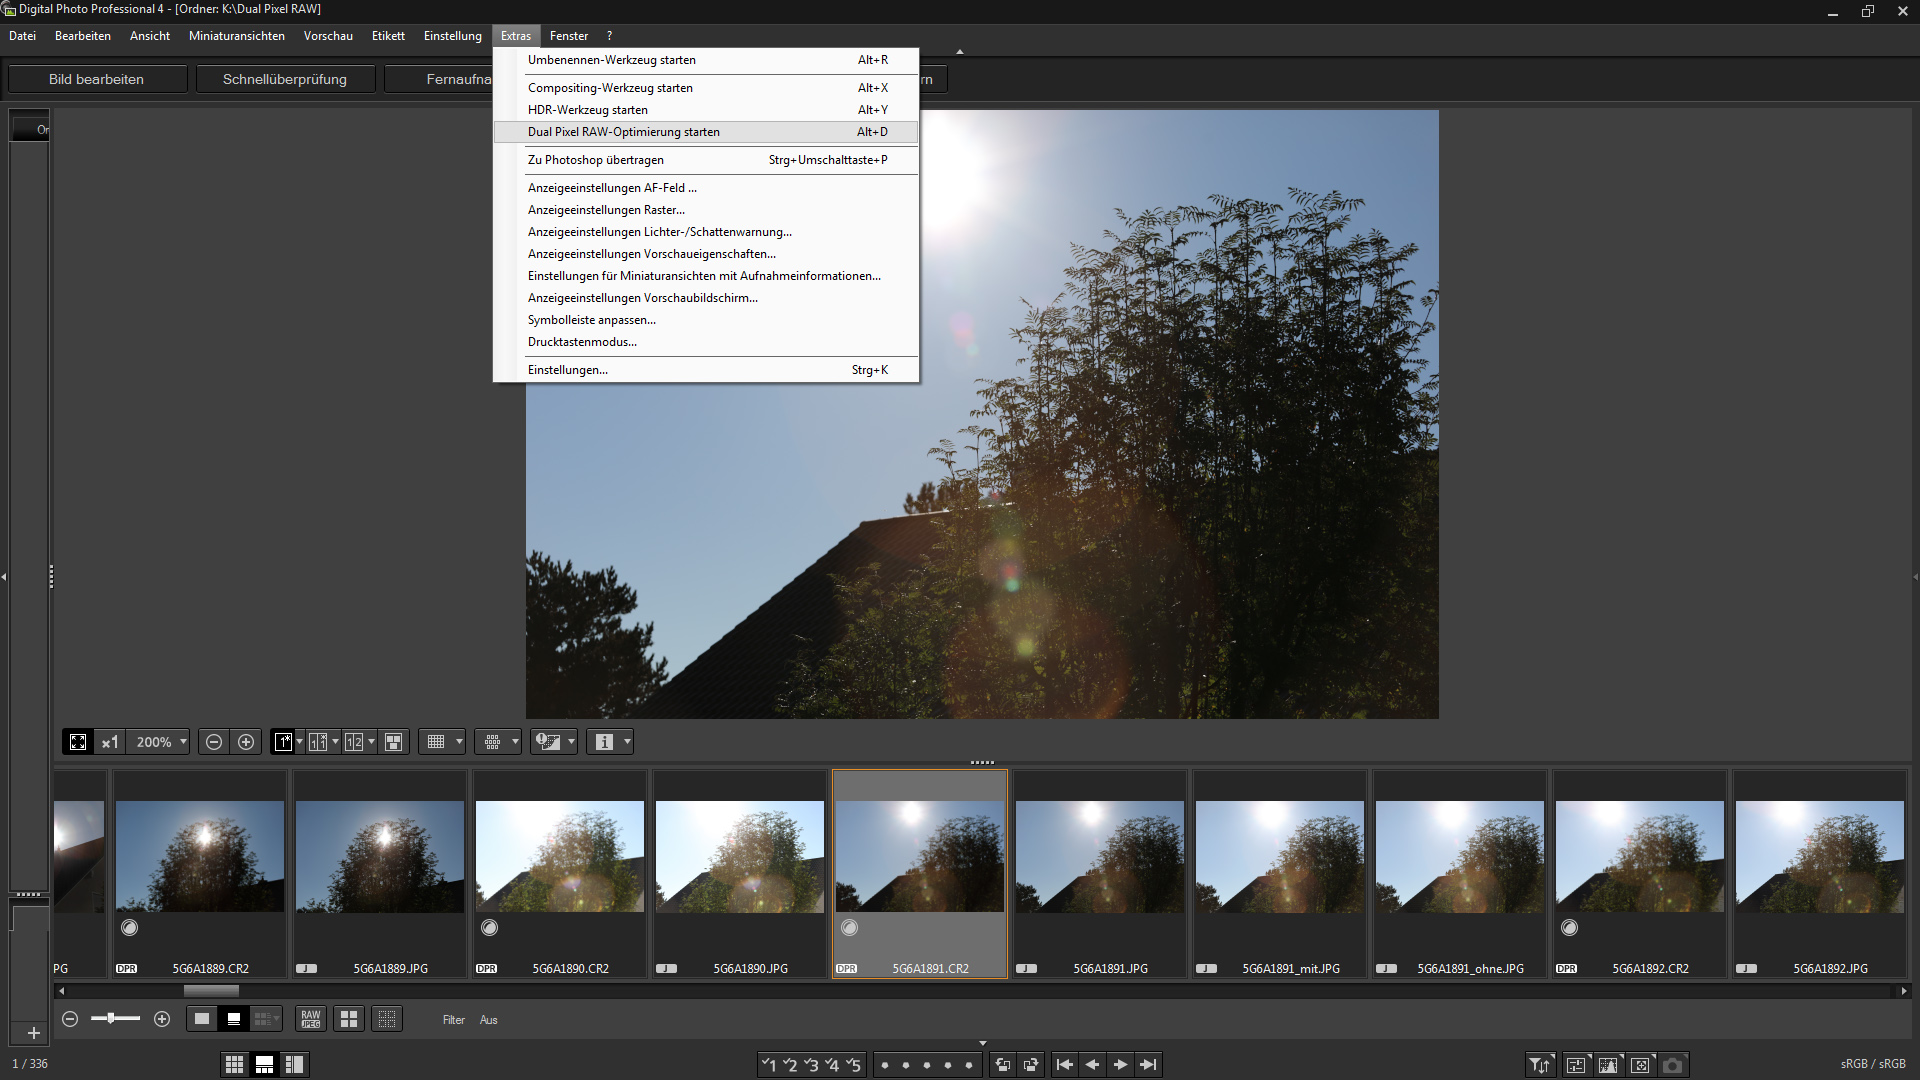The width and height of the screenshot is (1920, 1080).
Task: Open thumbnail with info display dropdown
Action: [266, 1019]
